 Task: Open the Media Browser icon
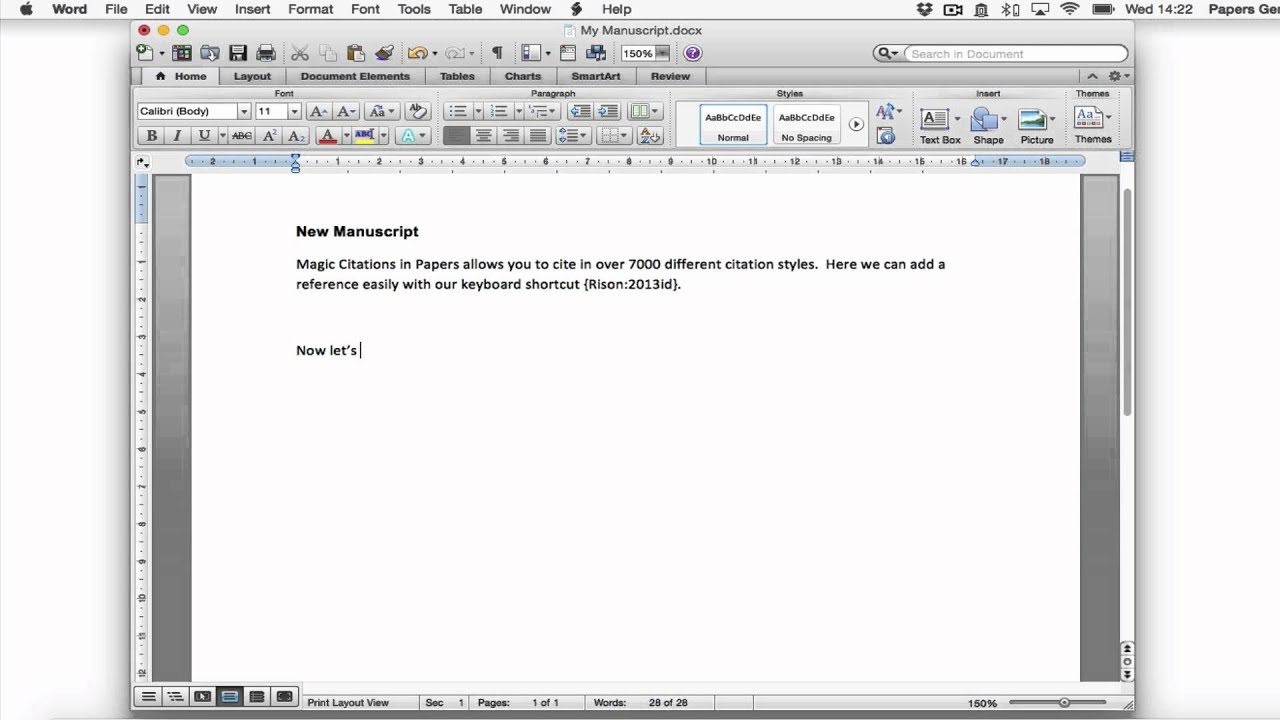click(597, 53)
